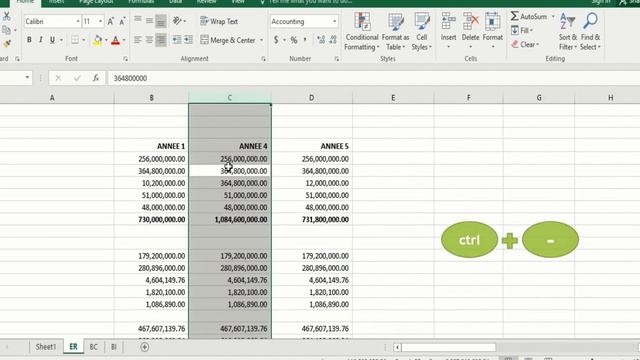Viewport: 640px width, 360px height.
Task: Switch to the ER sheet tab
Action: click(x=73, y=347)
